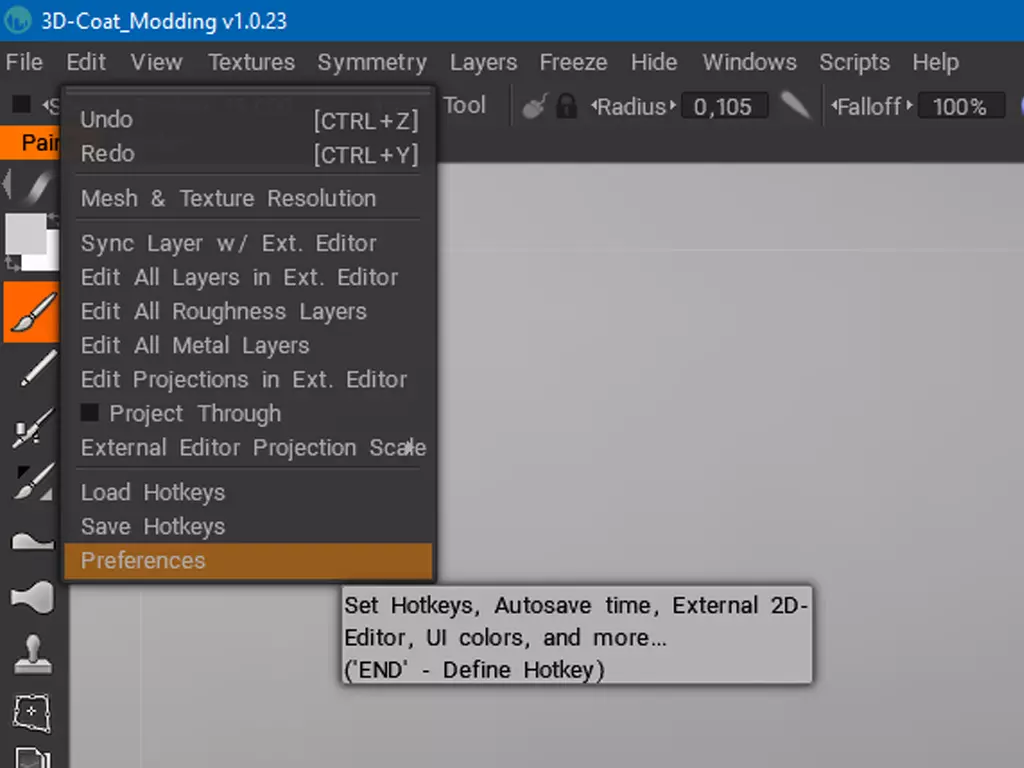Select the orange Brush tool
1024x768 pixels.
tap(31, 312)
